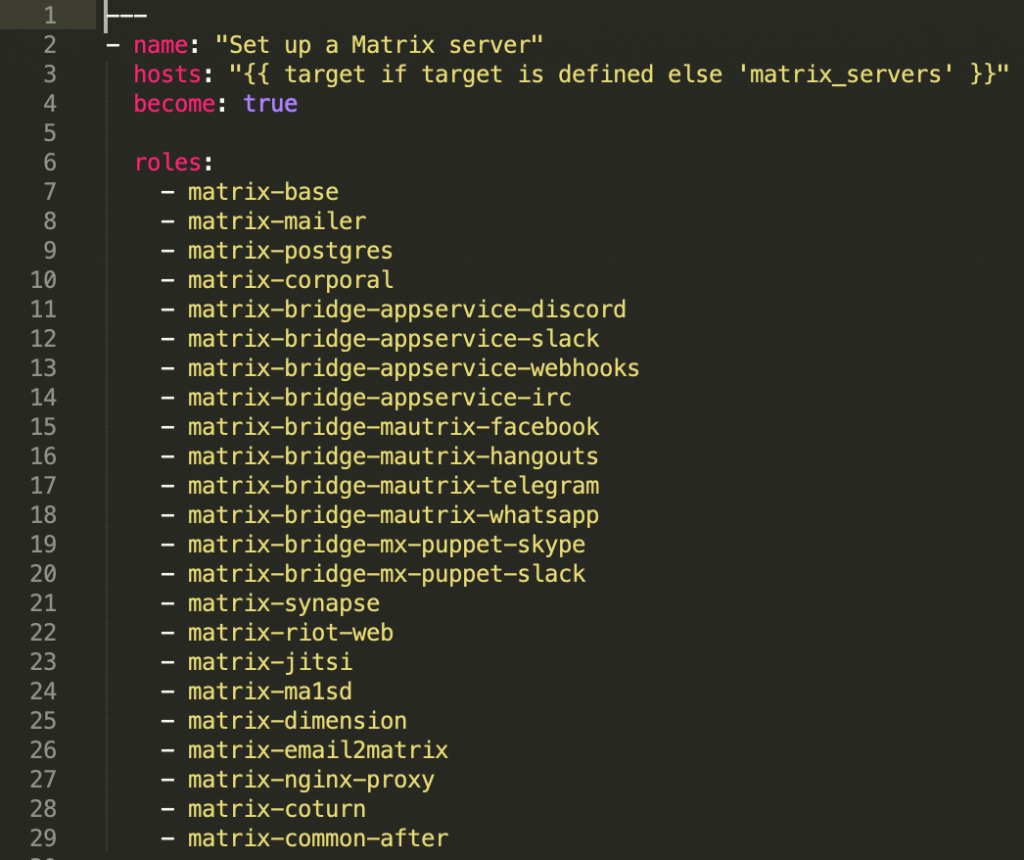Click matrix-bridge-mautrix-telegram entry
Image resolution: width=1024 pixels, height=860 pixels.
coord(393,486)
